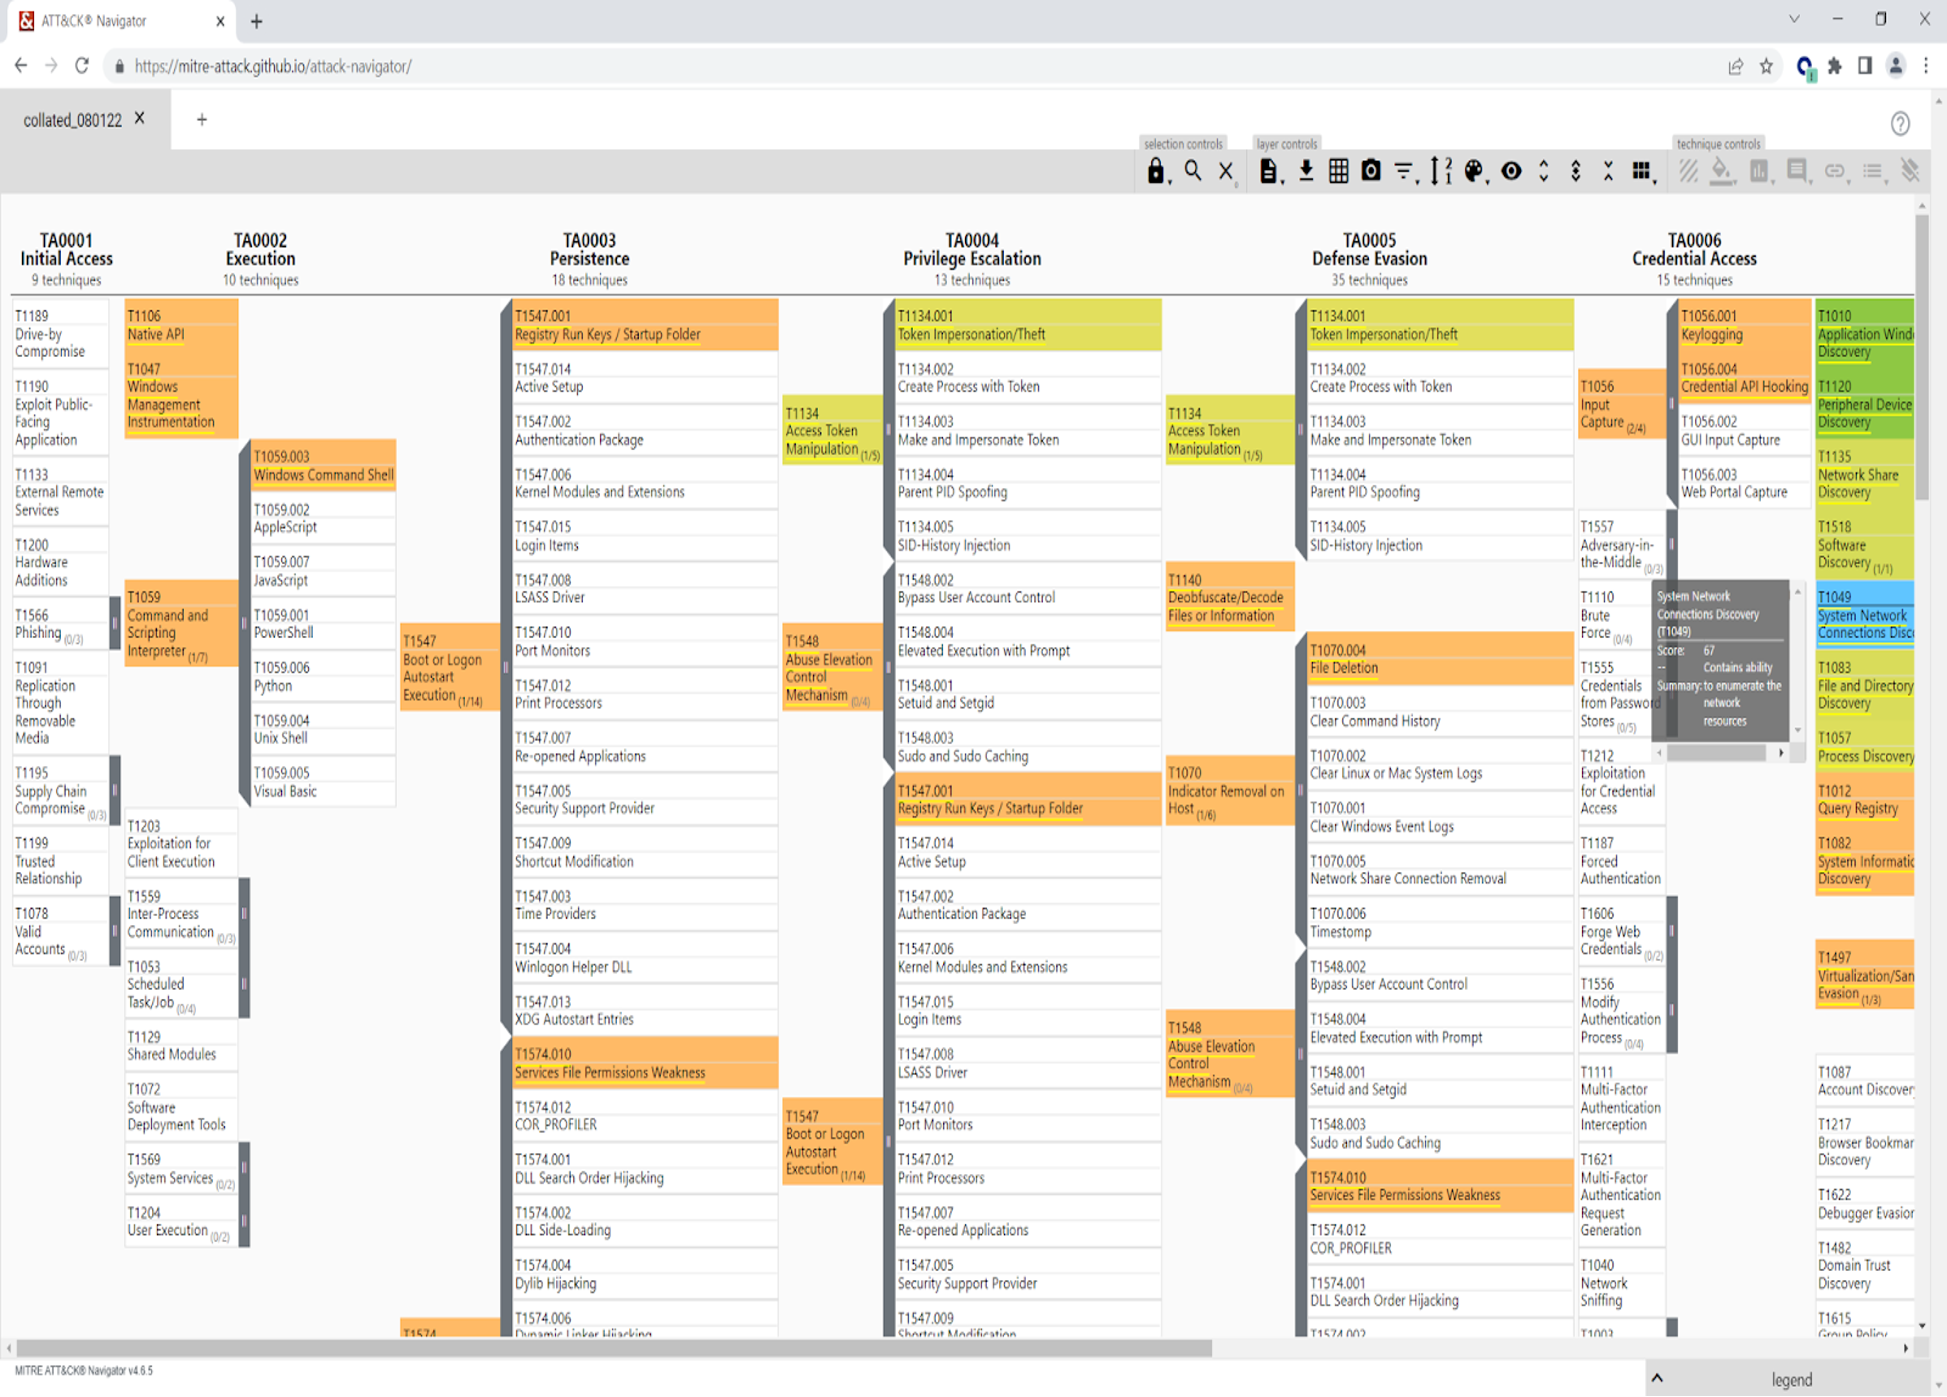Open the matrix layout configuration dropdown

[1643, 171]
